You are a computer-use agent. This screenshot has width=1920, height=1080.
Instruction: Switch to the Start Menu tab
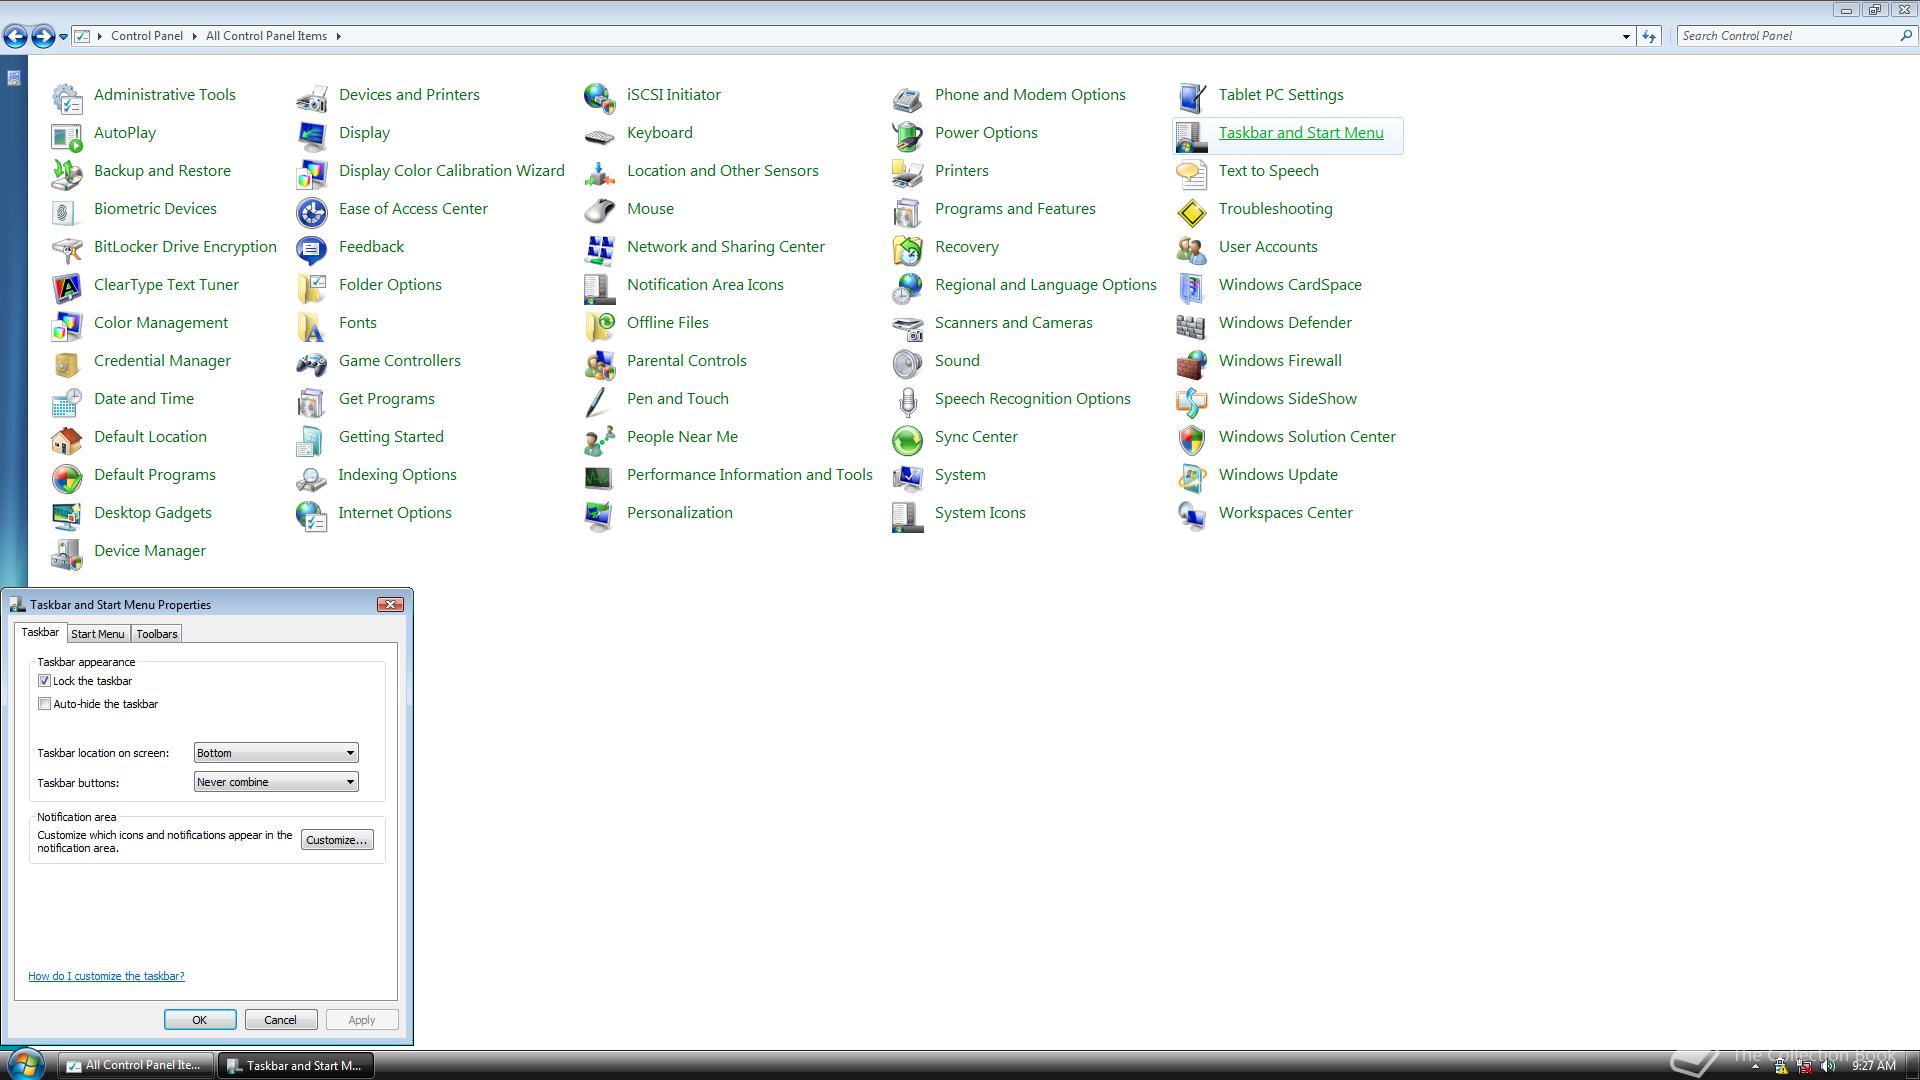97,634
